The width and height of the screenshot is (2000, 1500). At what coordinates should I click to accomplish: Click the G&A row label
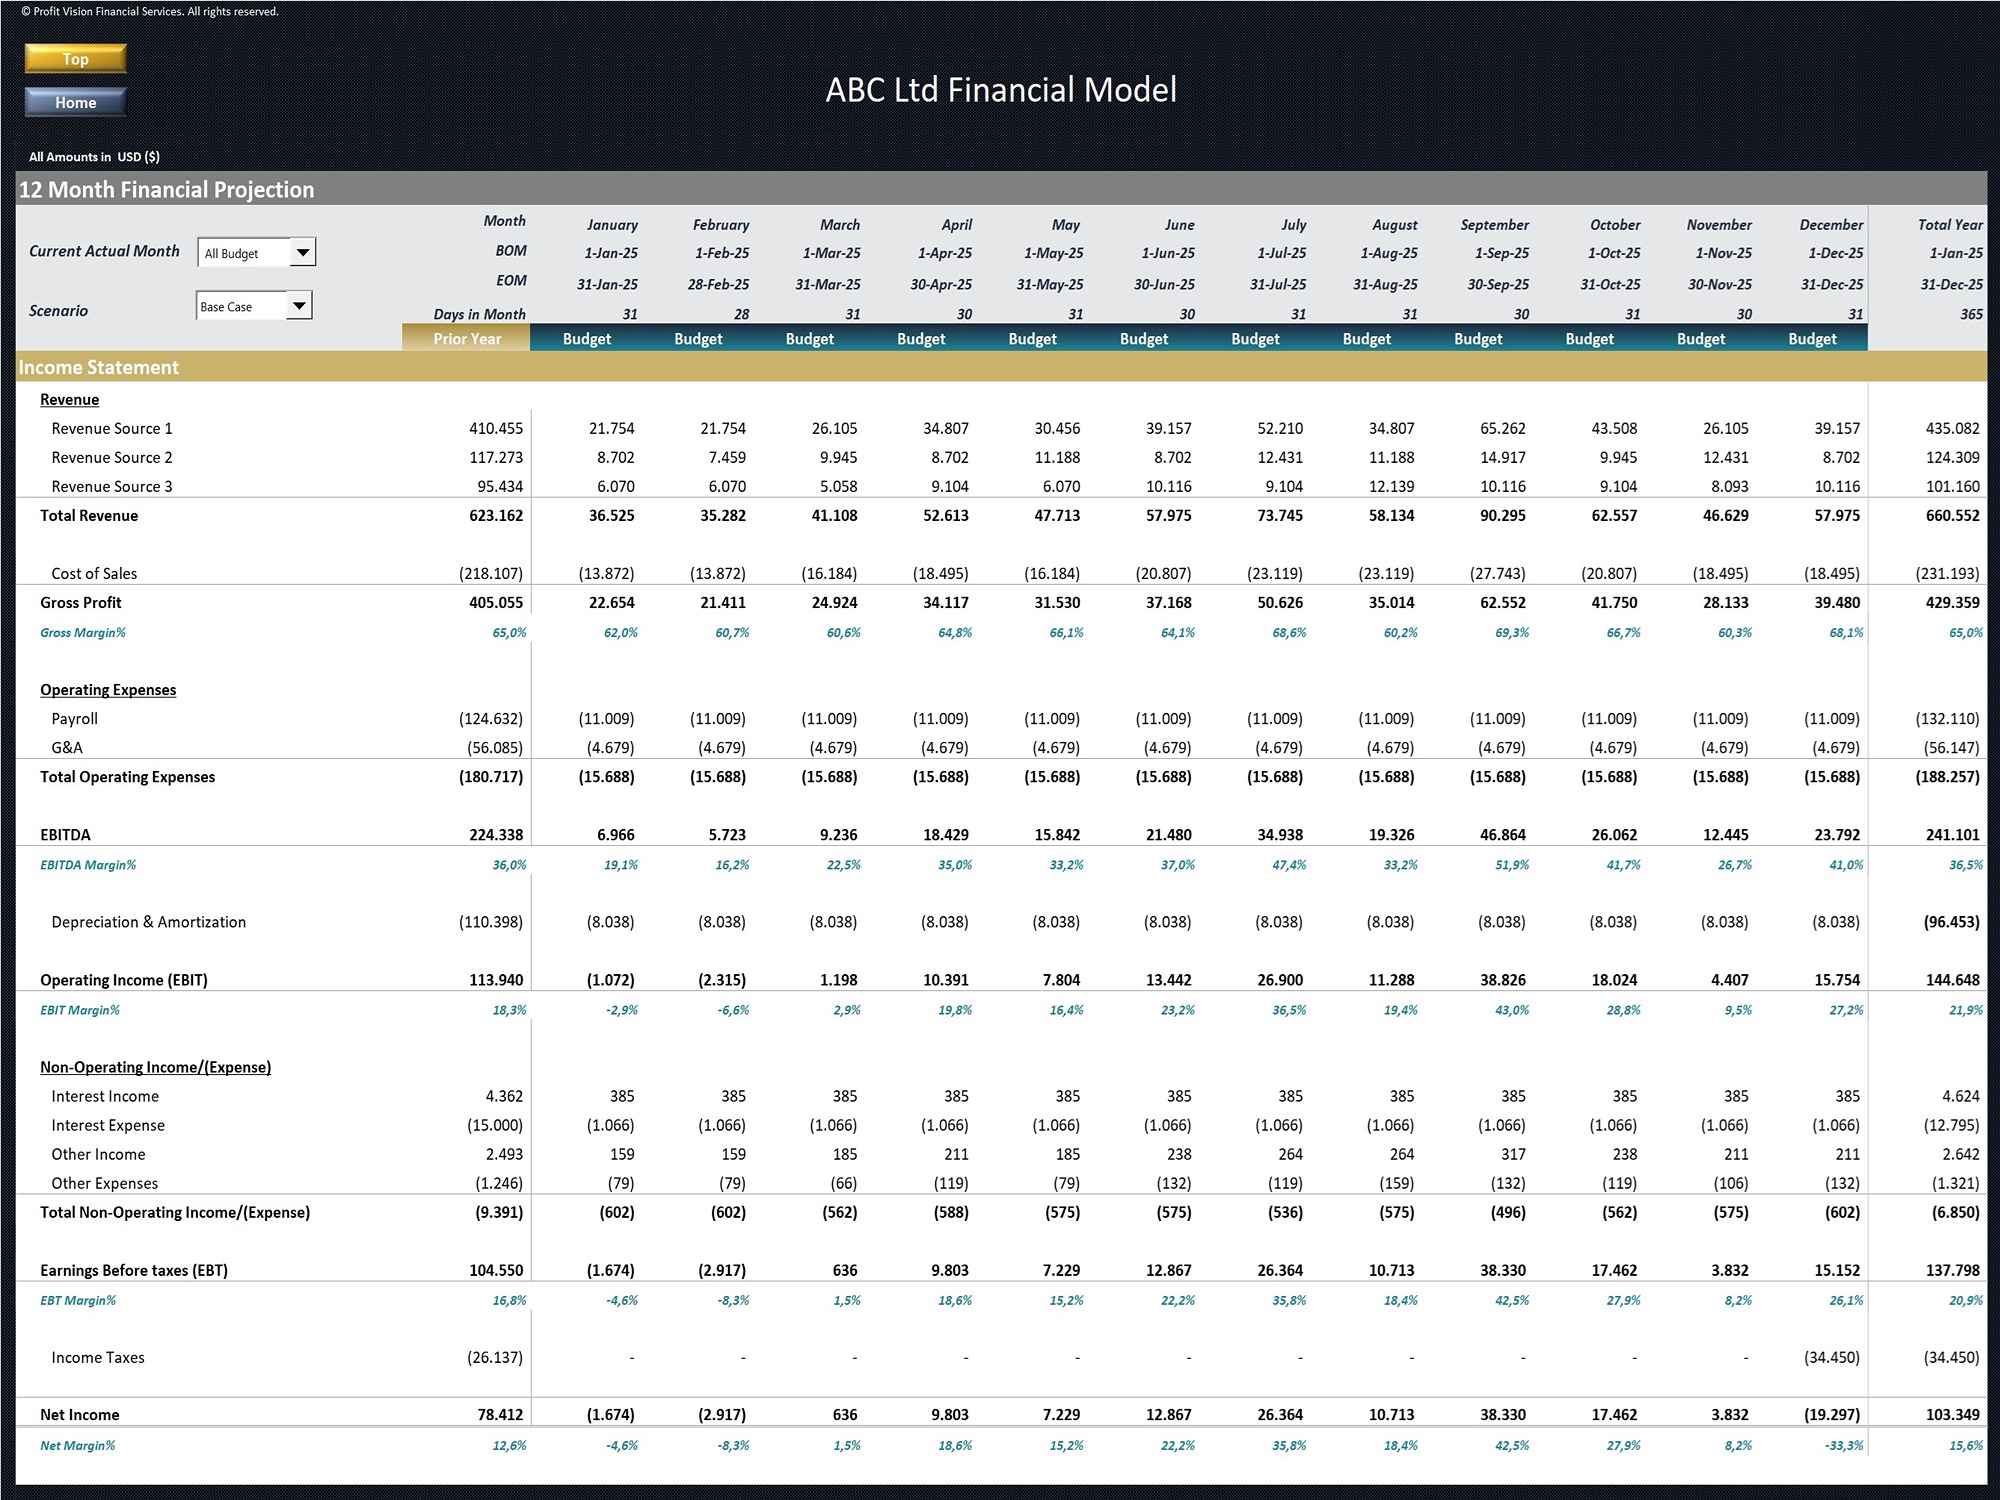pyautogui.click(x=67, y=748)
